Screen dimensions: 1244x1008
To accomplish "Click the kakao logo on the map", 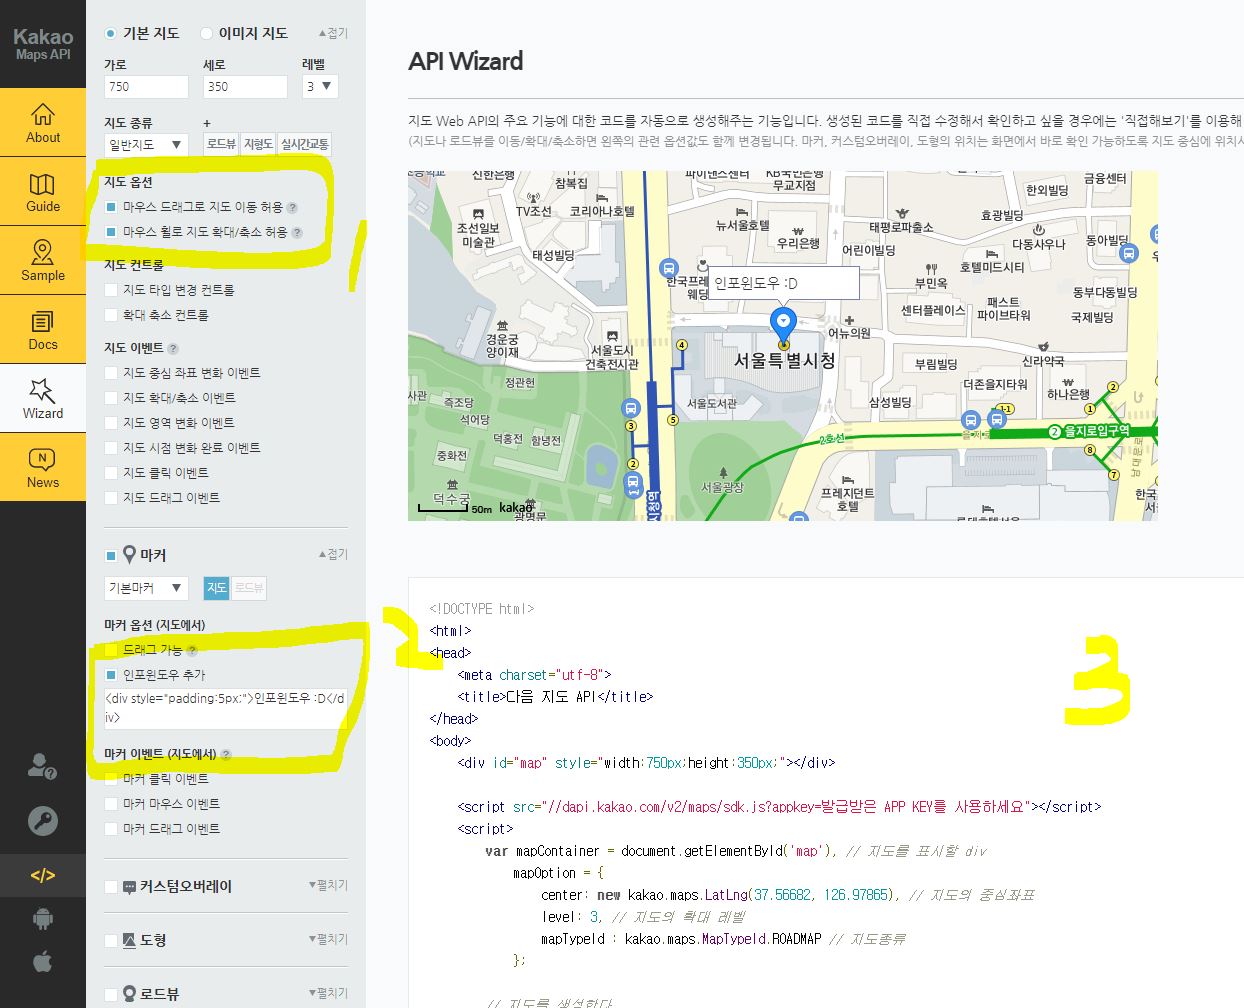I will tap(516, 508).
